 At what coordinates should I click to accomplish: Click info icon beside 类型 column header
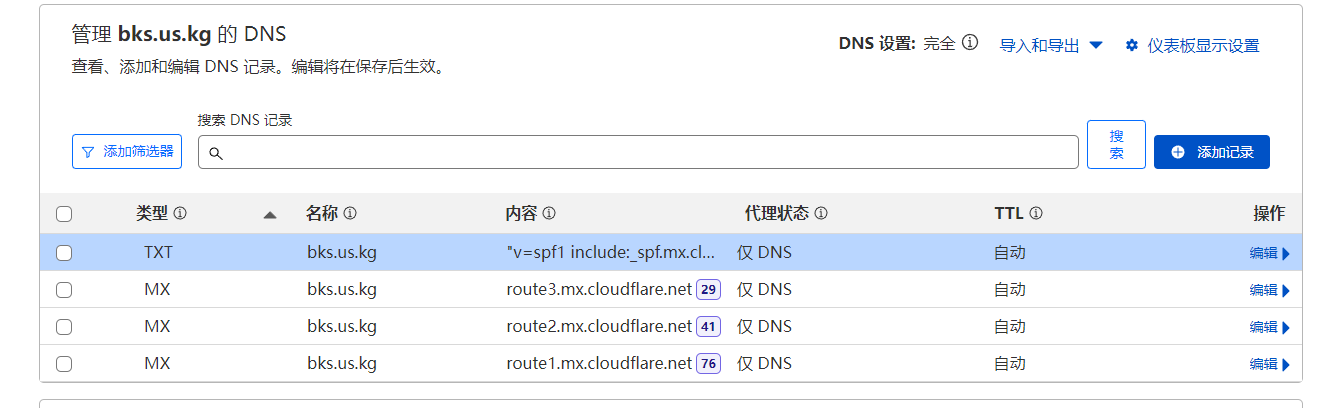coord(181,214)
